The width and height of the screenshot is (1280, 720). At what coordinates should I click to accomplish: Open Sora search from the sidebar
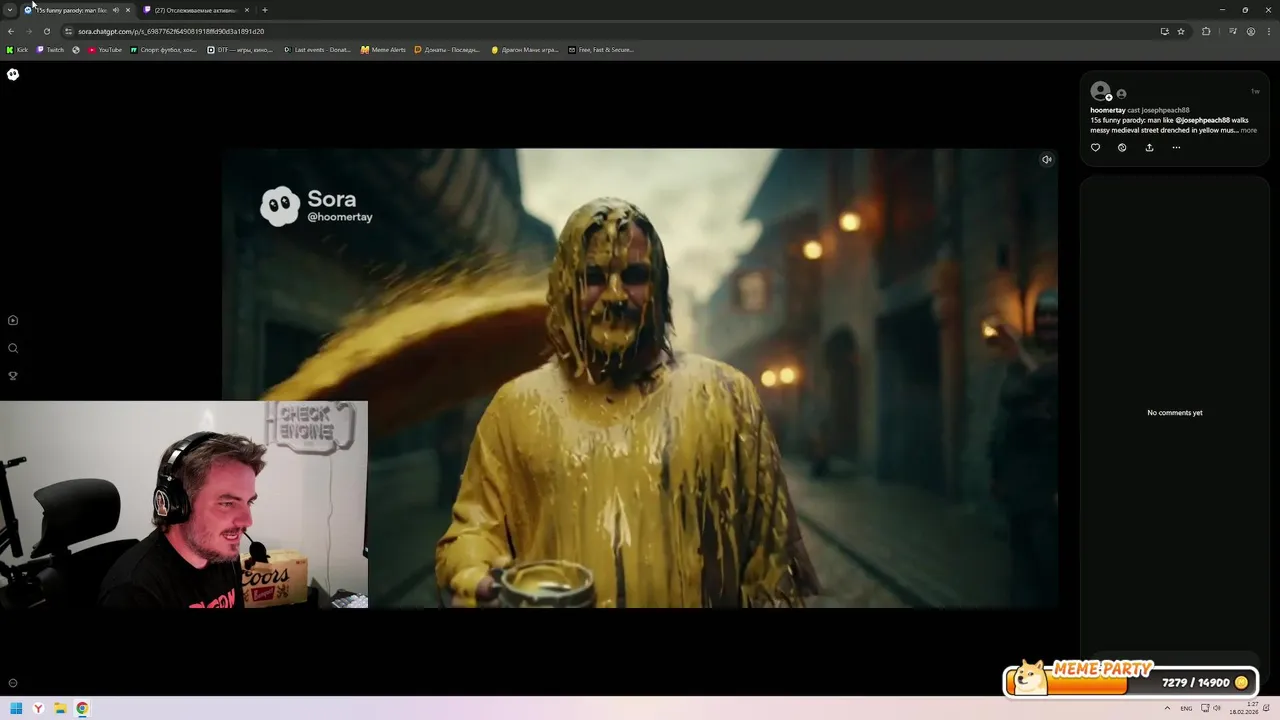pyautogui.click(x=13, y=348)
